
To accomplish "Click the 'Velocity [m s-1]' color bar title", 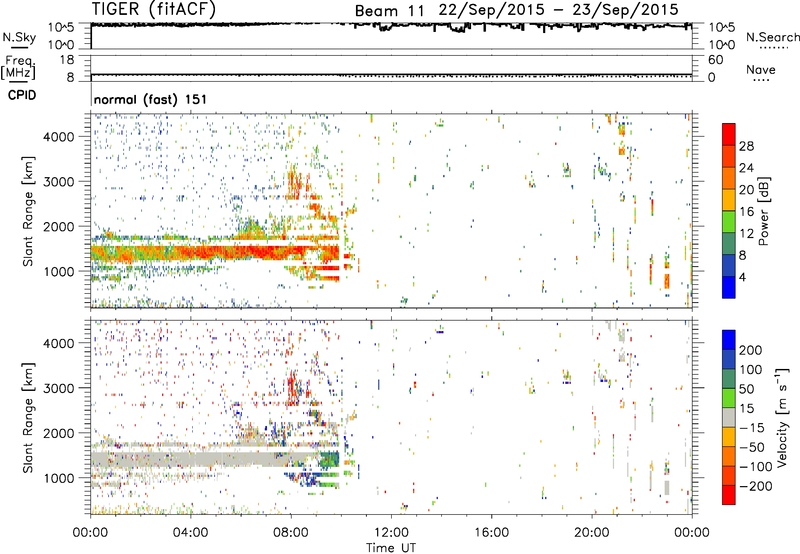I will coord(782,417).
